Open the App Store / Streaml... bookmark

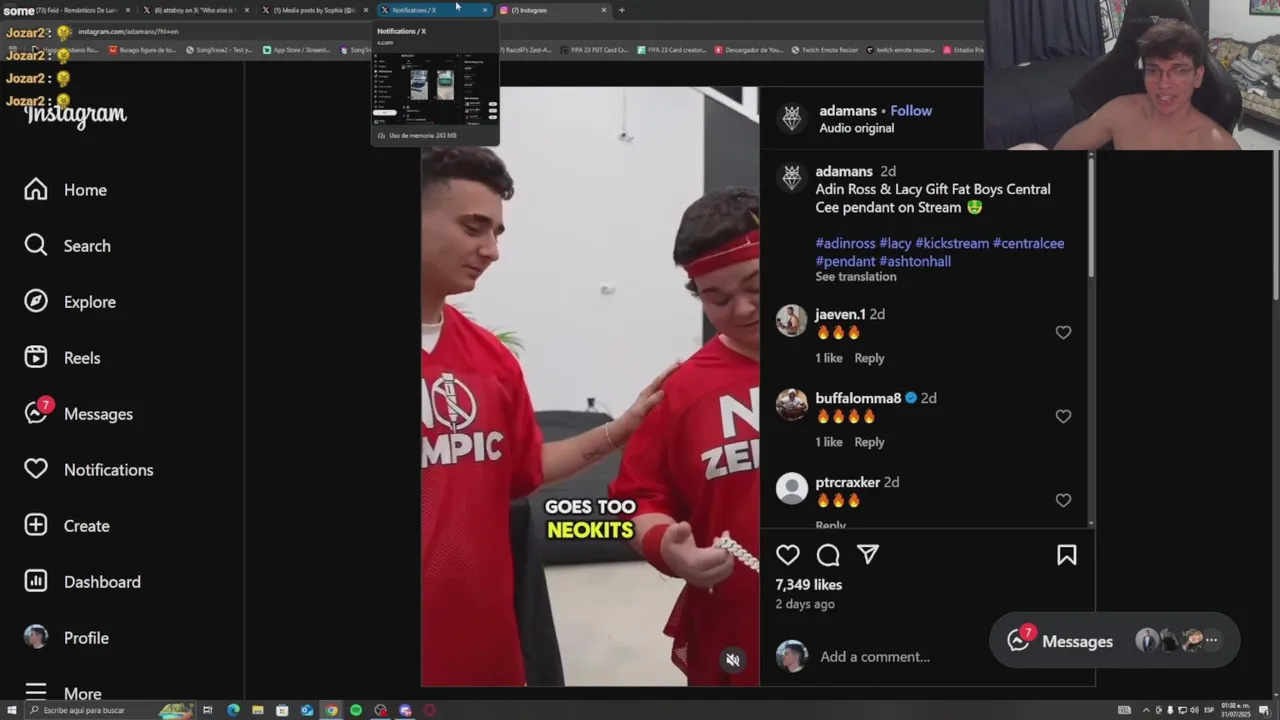[298, 50]
